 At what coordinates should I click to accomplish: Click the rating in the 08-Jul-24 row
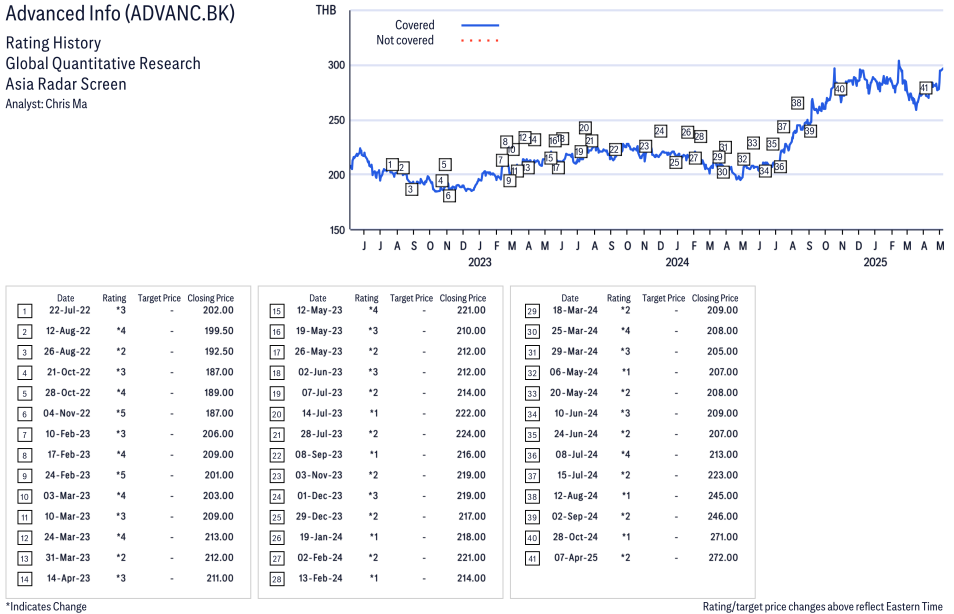[x=625, y=455]
